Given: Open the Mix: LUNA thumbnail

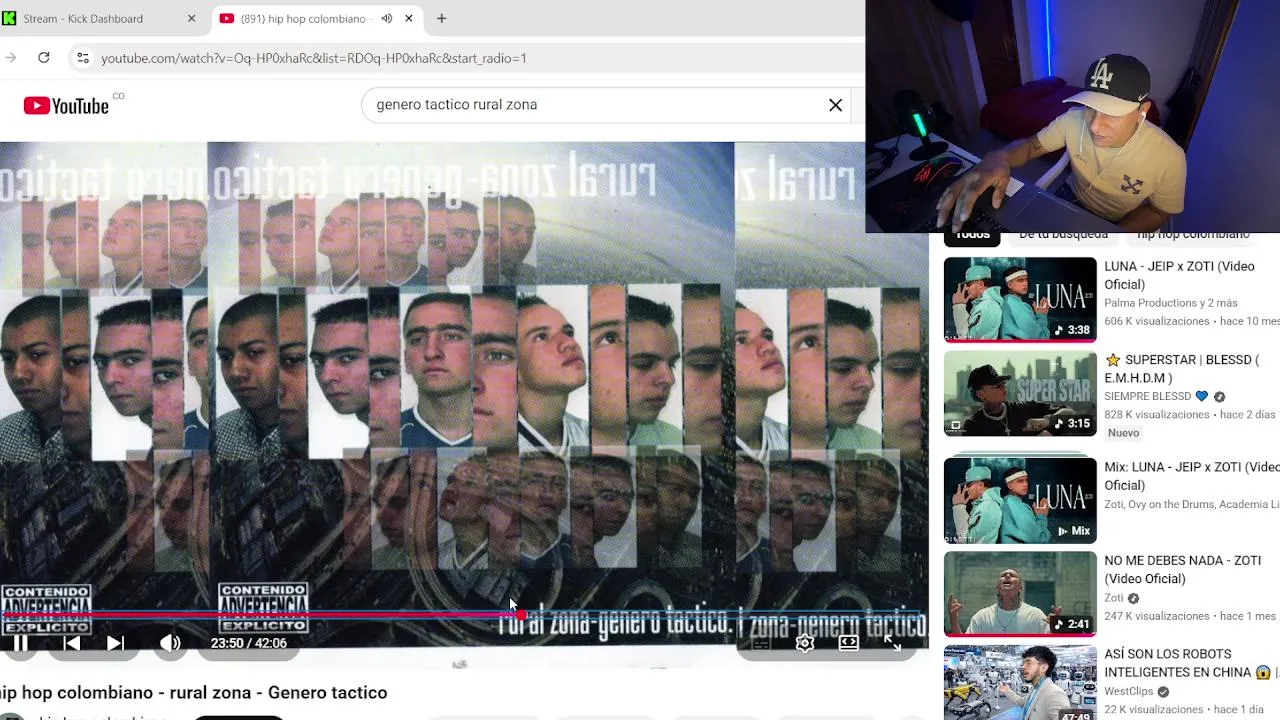Looking at the screenshot, I should point(1020,501).
